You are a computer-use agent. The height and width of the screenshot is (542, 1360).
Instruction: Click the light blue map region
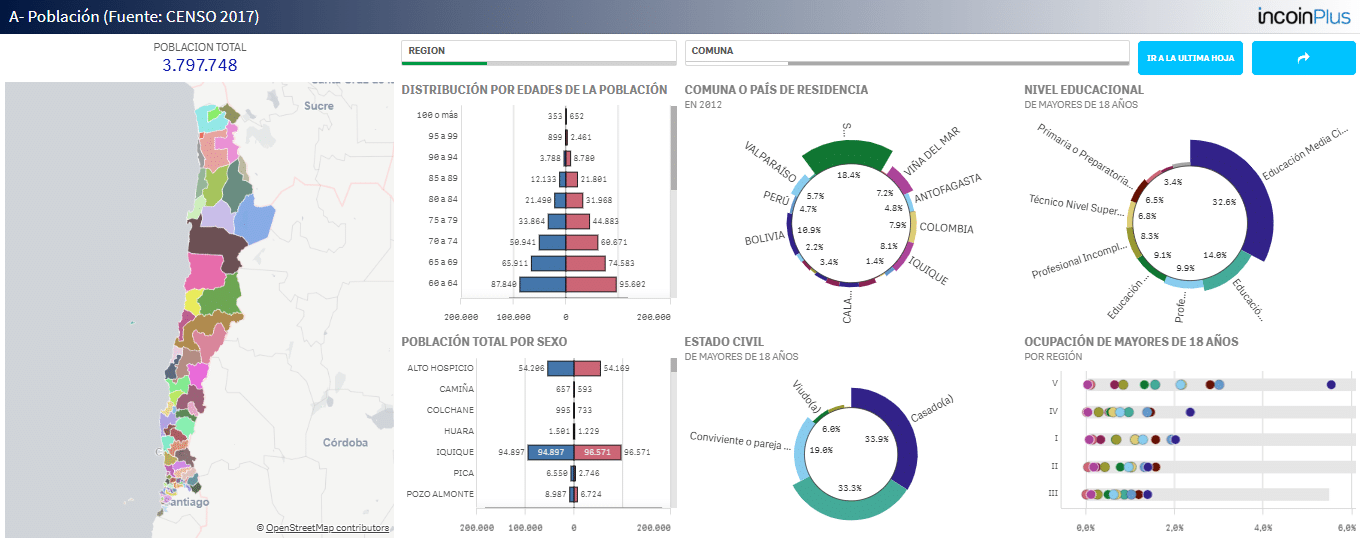(x=258, y=224)
